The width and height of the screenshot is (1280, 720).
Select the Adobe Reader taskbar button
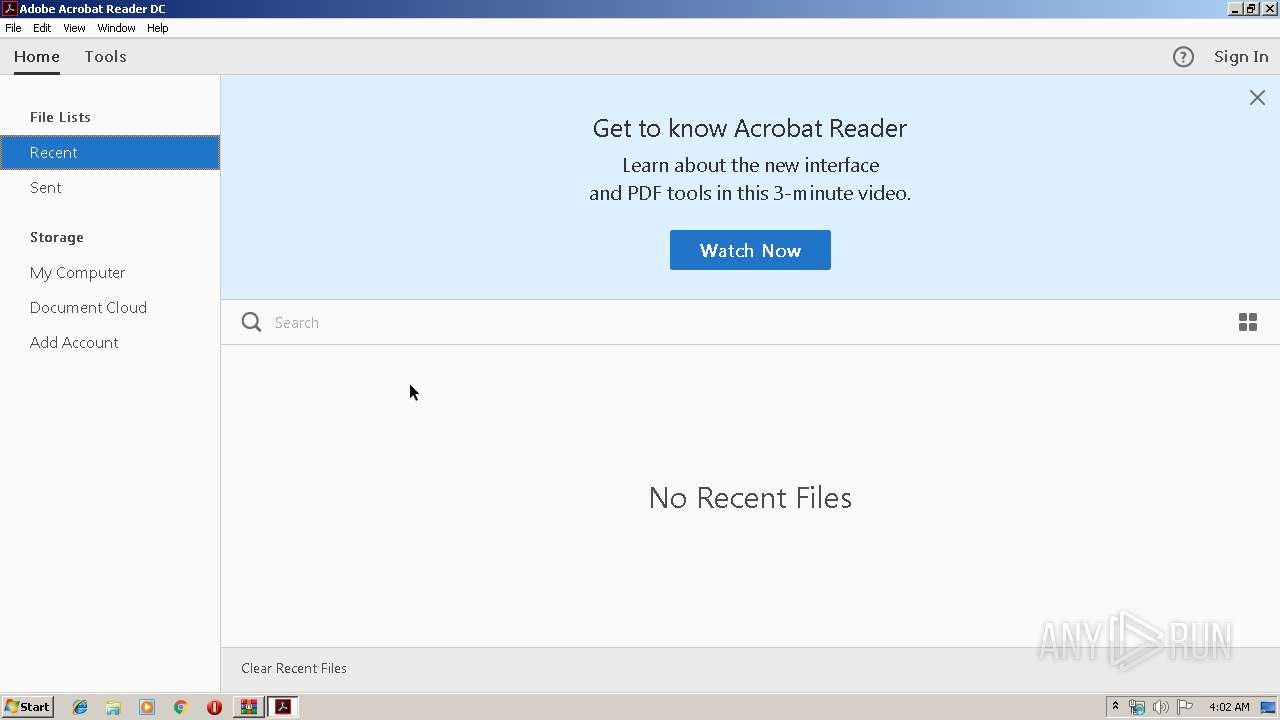click(x=283, y=707)
